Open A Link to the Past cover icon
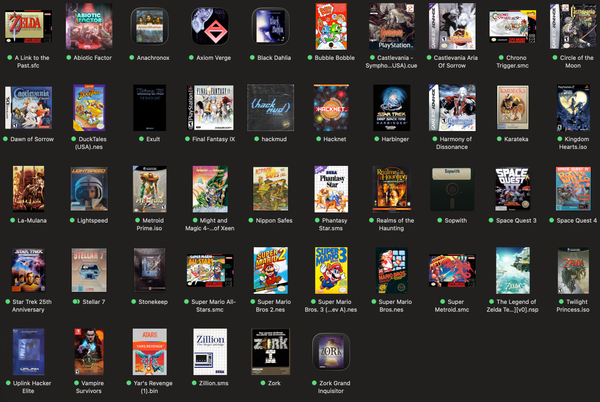The width and height of the screenshot is (600, 402). tap(28, 26)
